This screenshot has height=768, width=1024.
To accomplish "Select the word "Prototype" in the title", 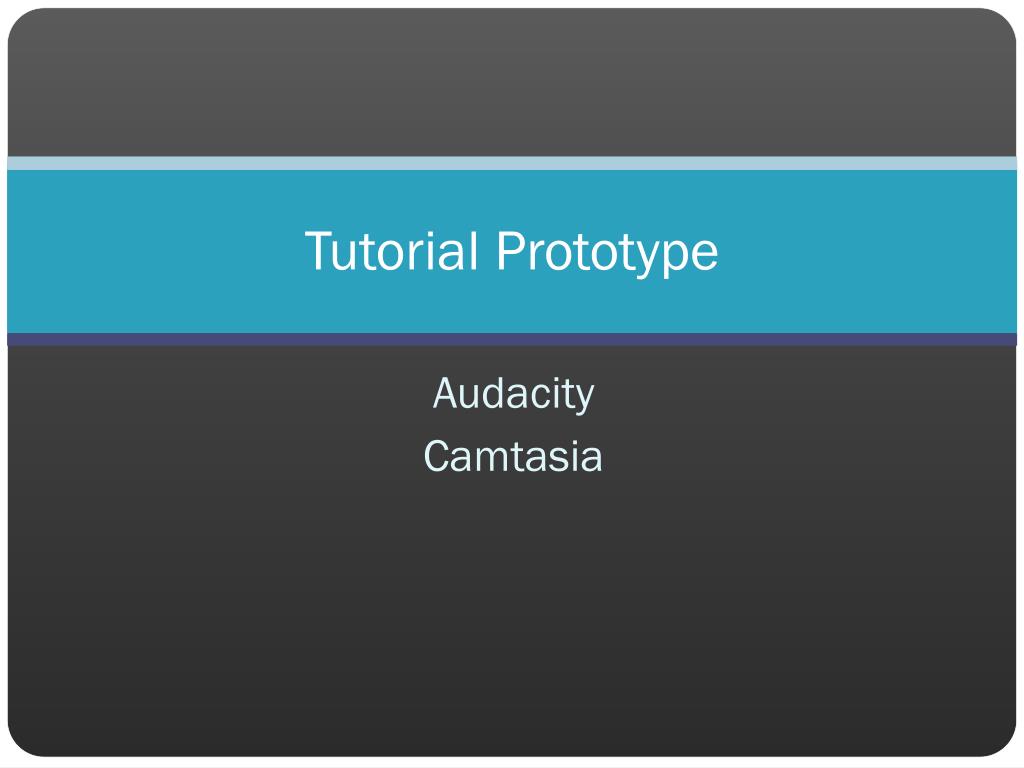I will [607, 251].
